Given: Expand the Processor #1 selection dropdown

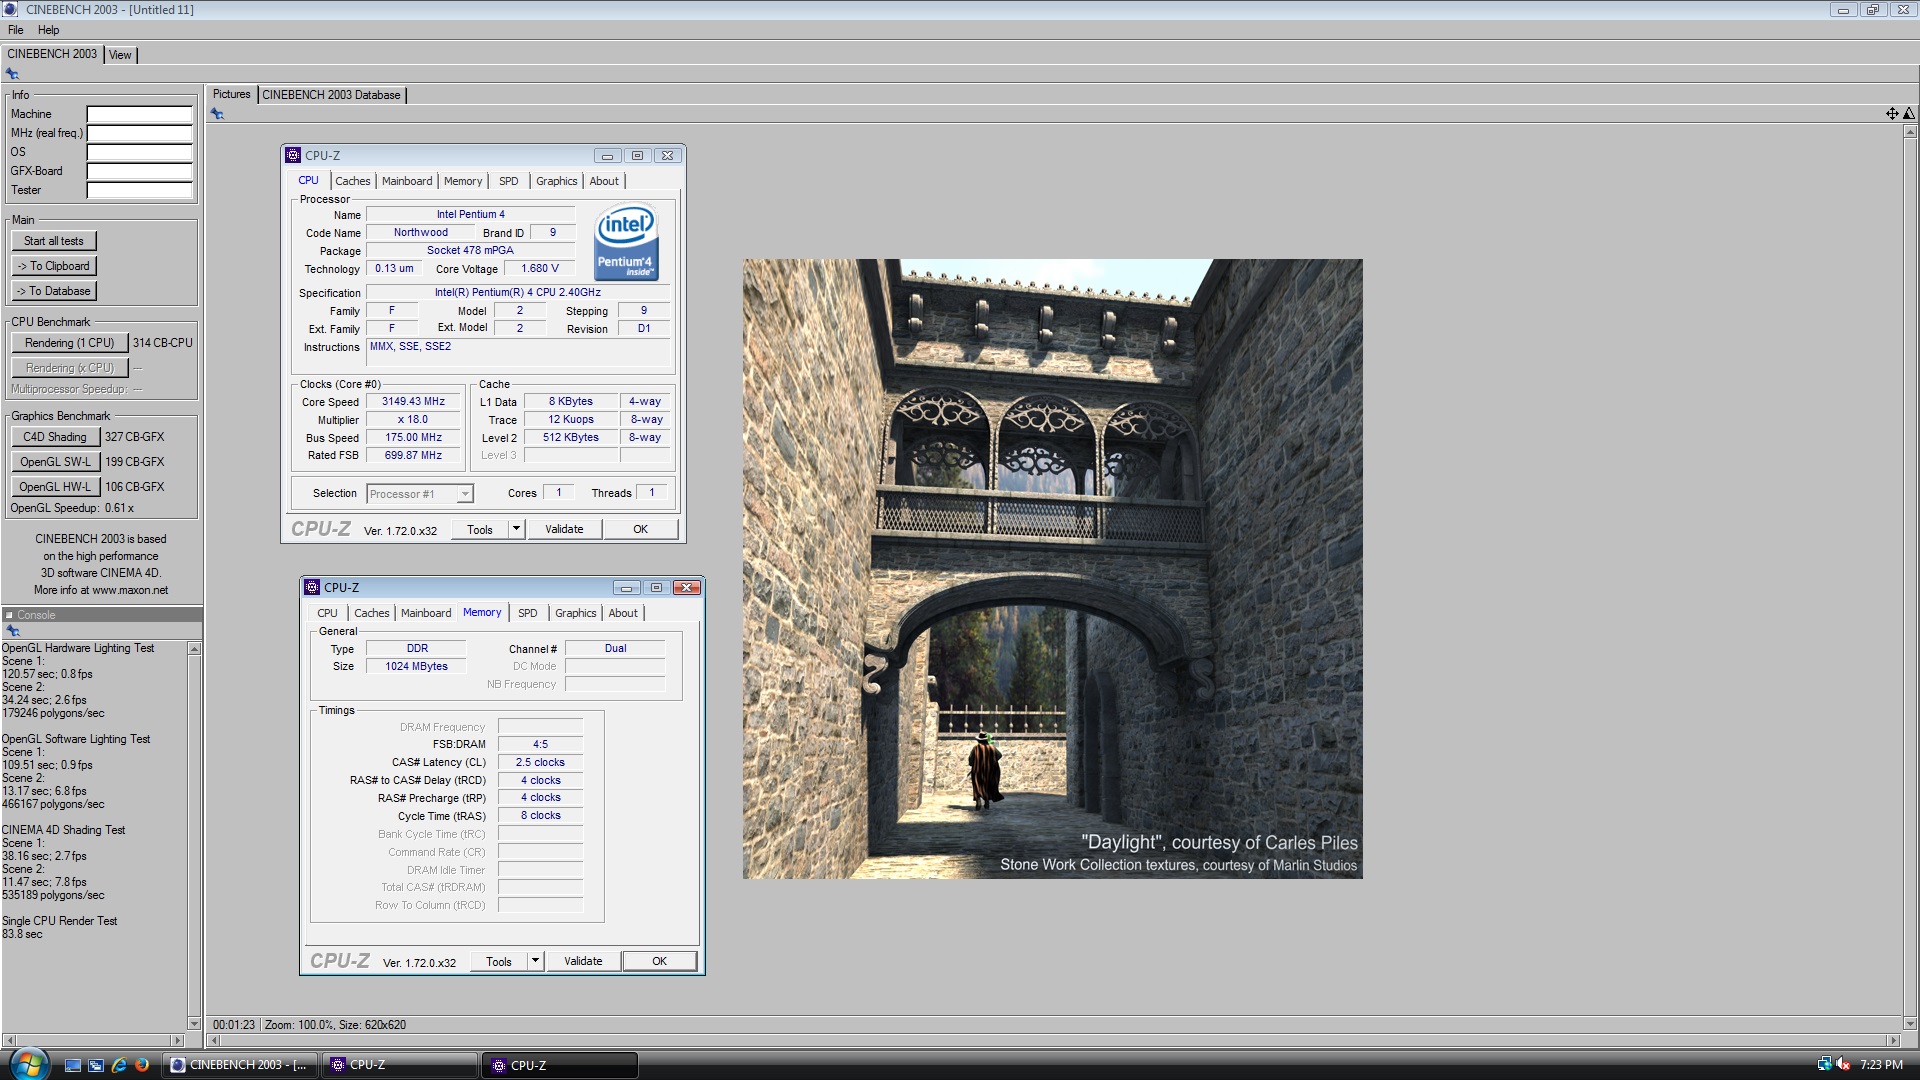Looking at the screenshot, I should [464, 494].
